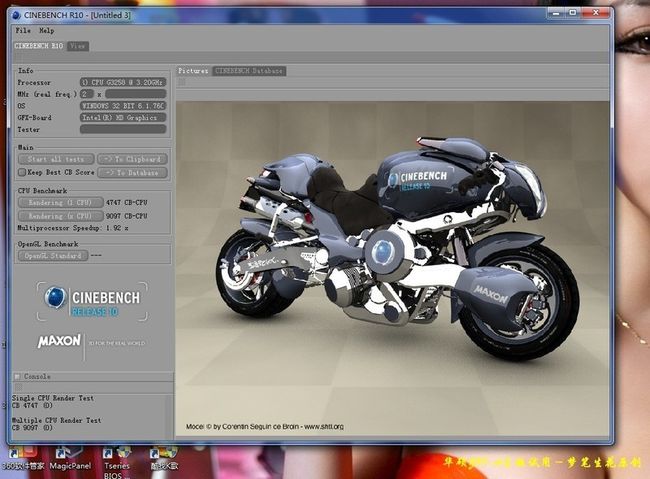Click the empty Tester field
Screen dimensions: 650x479
(x=123, y=129)
